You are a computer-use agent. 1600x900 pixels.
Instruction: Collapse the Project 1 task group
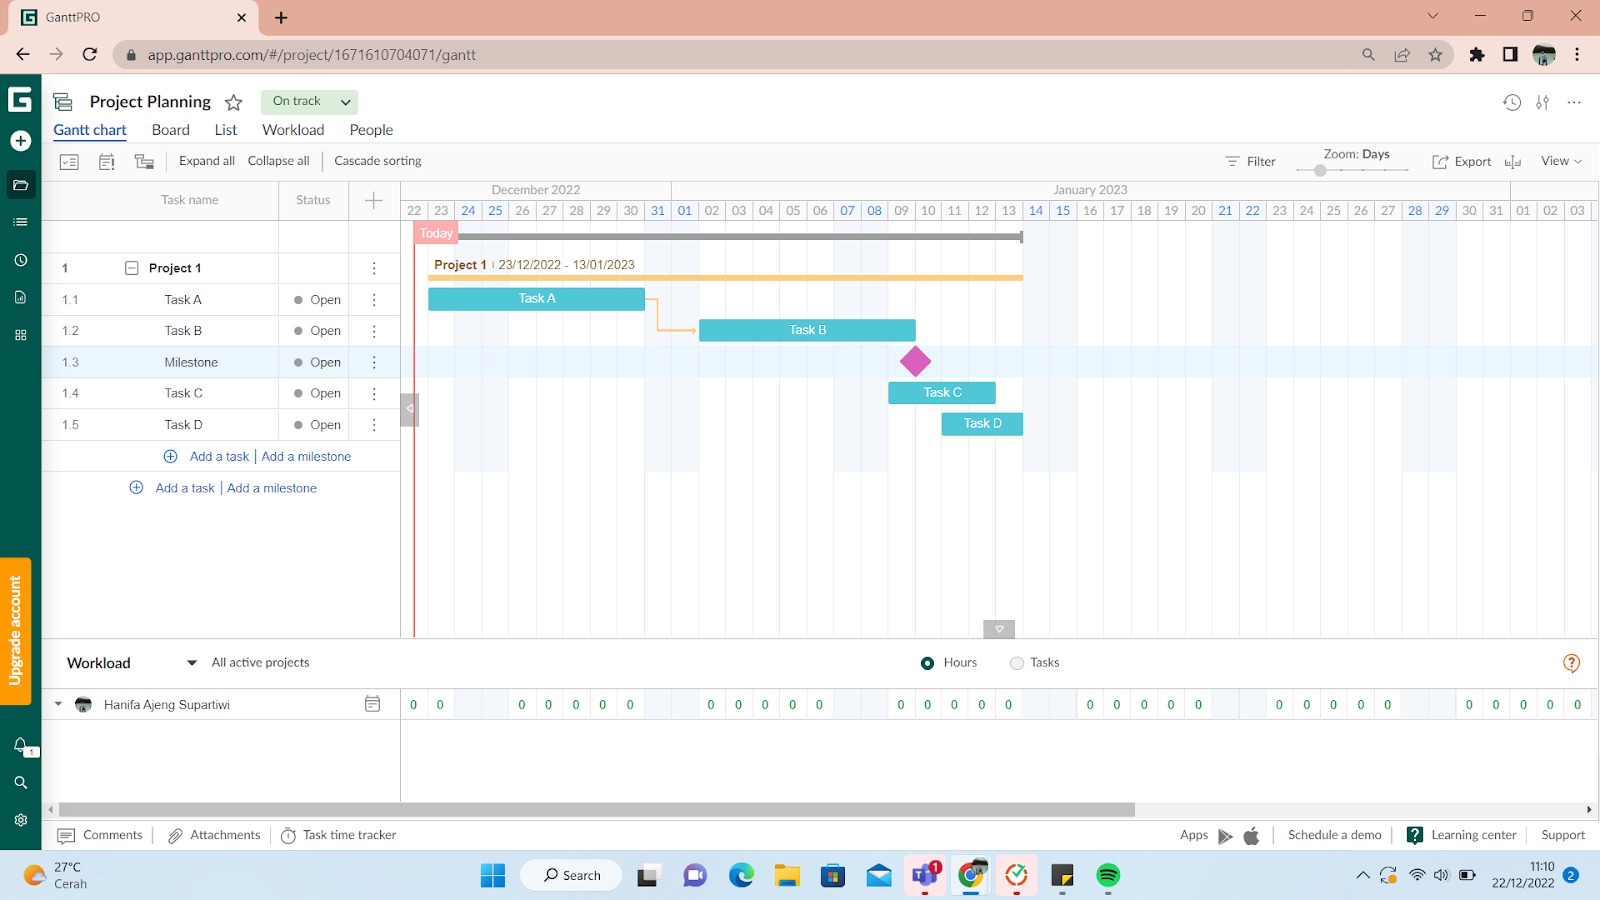coord(131,268)
